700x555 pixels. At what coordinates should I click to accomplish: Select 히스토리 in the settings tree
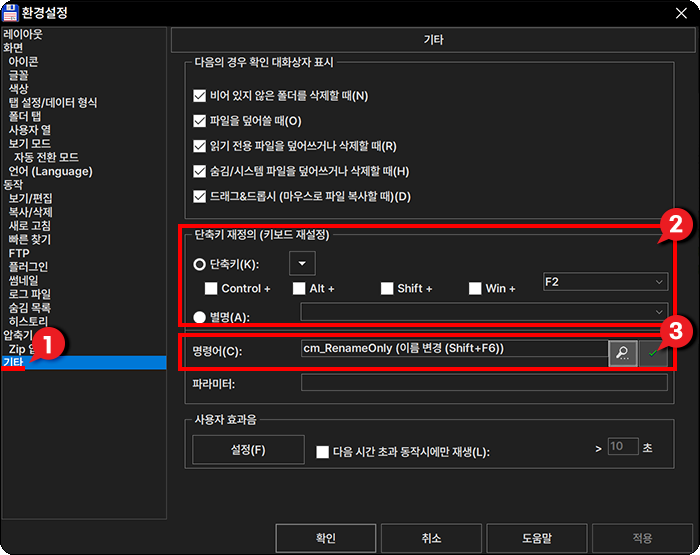point(29,321)
